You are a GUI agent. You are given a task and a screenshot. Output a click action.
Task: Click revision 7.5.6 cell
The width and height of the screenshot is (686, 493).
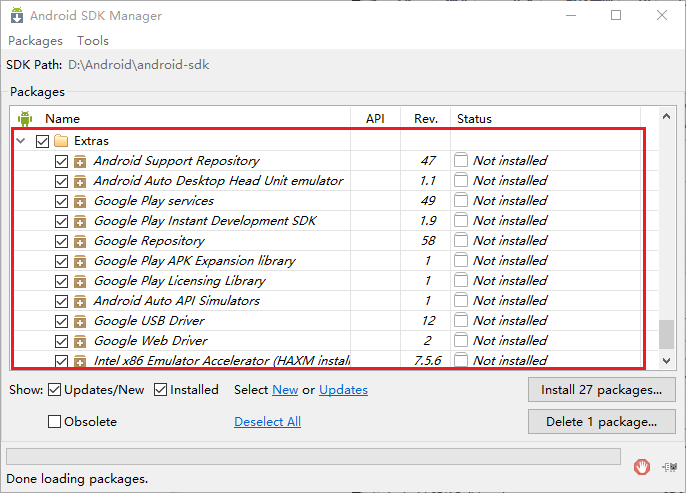click(x=427, y=360)
